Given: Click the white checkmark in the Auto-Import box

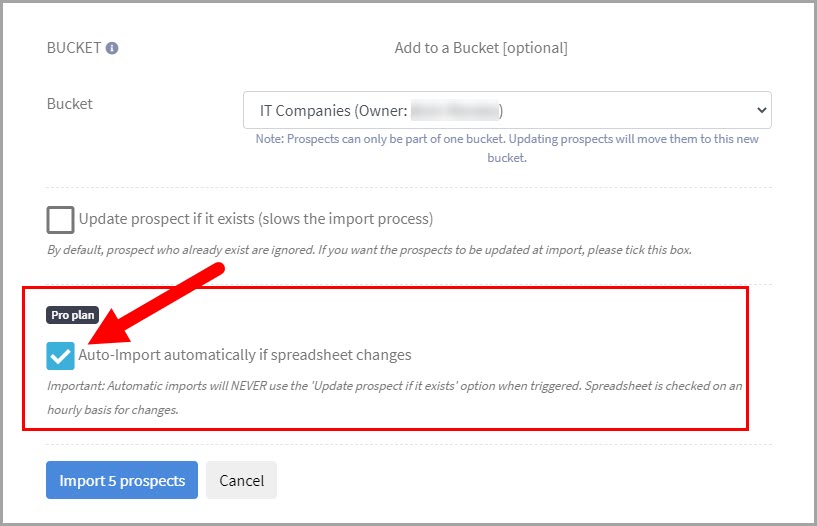Looking at the screenshot, I should tap(61, 355).
